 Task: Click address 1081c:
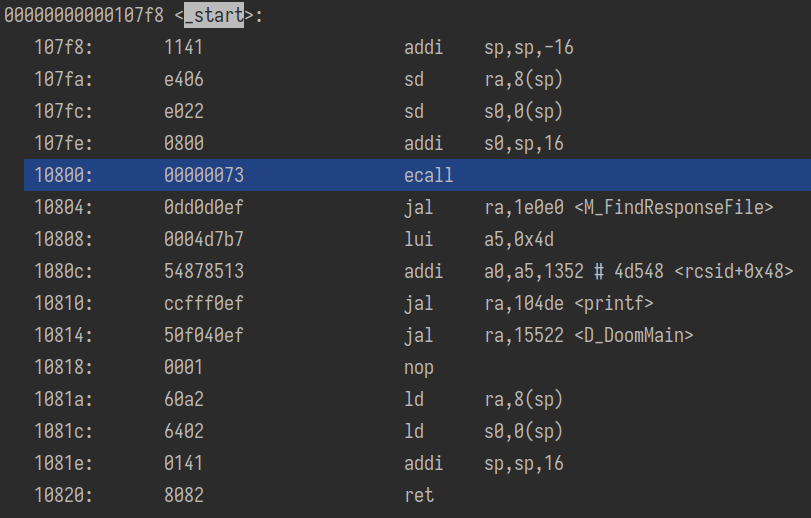(64, 432)
